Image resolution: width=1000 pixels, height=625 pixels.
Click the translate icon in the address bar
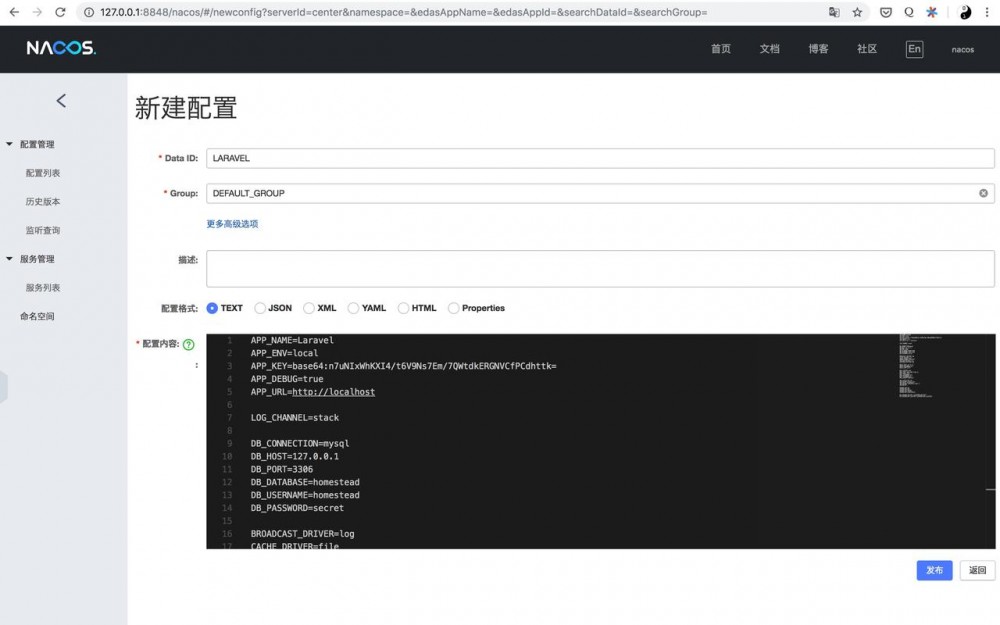tap(834, 13)
